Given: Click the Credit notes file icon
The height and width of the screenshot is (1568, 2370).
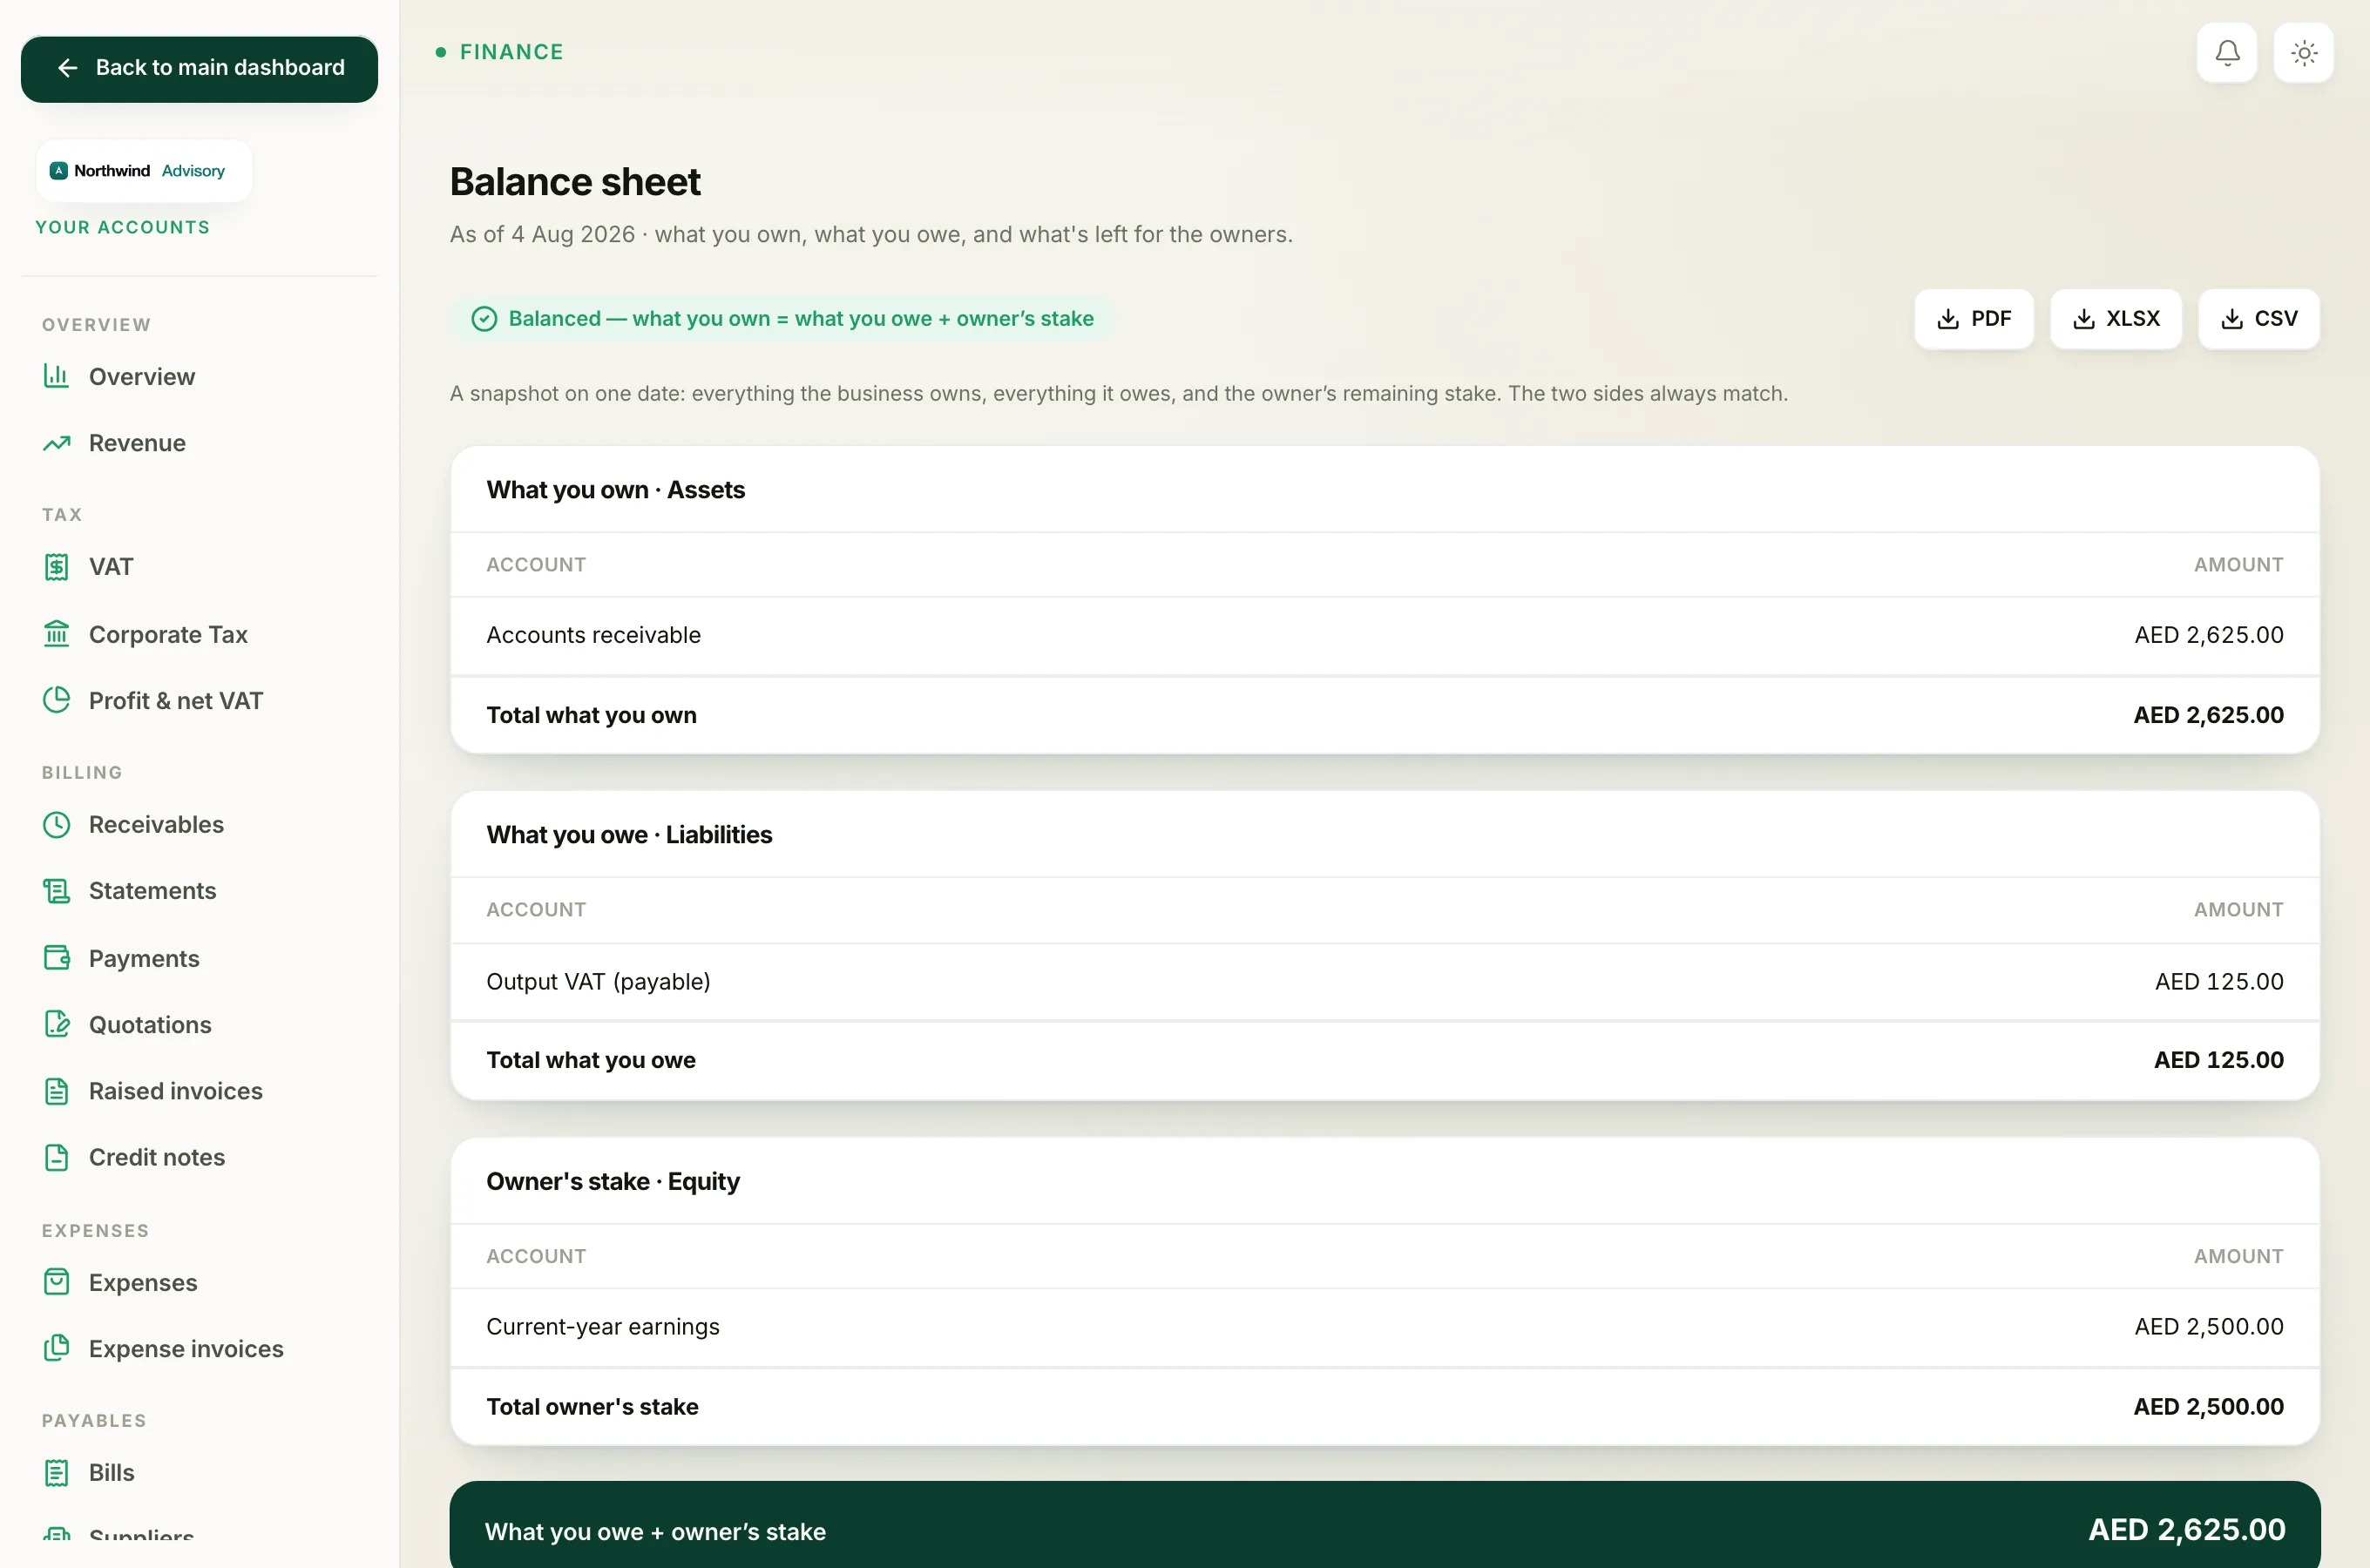Looking at the screenshot, I should [56, 1157].
